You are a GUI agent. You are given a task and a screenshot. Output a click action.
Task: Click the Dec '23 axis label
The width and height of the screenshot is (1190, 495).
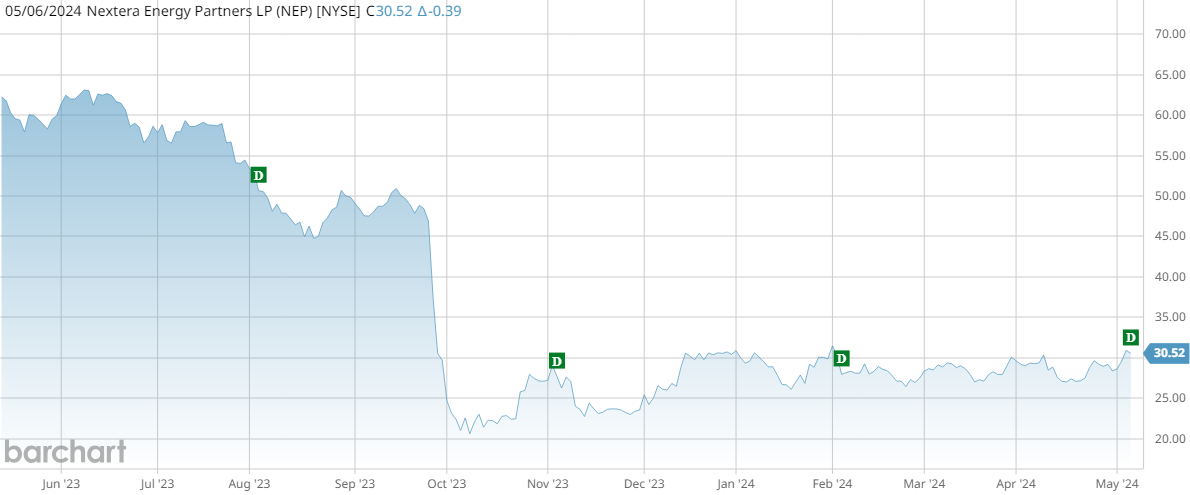(x=644, y=483)
